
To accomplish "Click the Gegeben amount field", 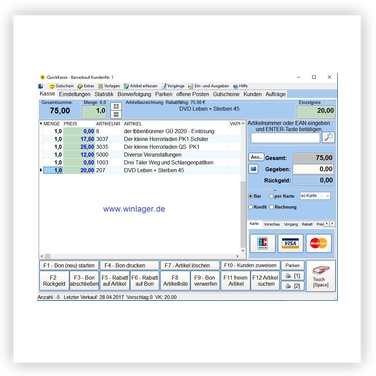I will 313,169.
